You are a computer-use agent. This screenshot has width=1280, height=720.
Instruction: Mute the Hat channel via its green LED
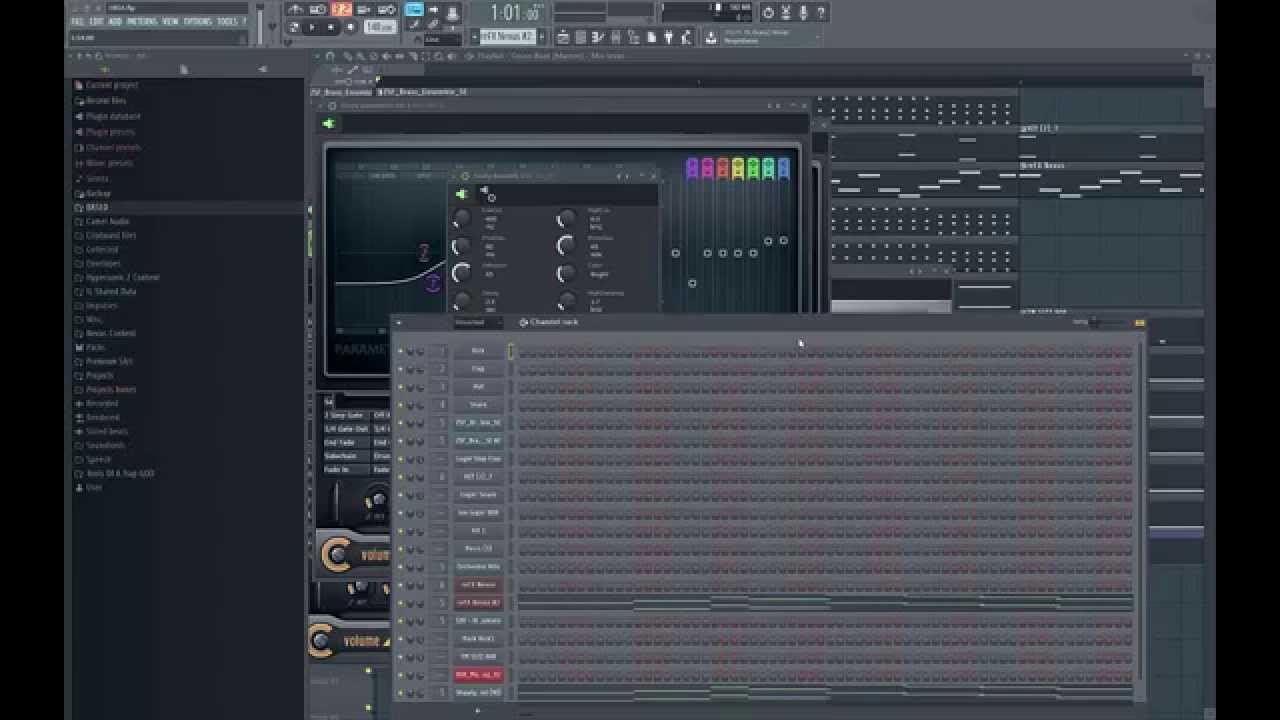pyautogui.click(x=400, y=387)
